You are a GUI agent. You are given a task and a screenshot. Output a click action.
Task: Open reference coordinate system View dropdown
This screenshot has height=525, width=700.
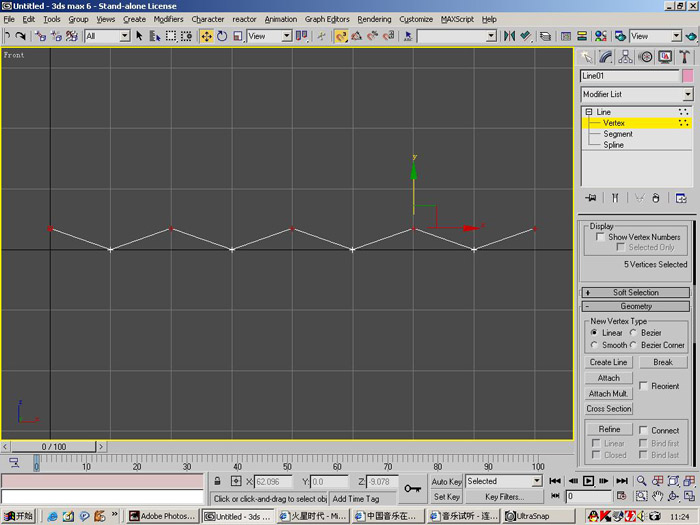click(287, 36)
